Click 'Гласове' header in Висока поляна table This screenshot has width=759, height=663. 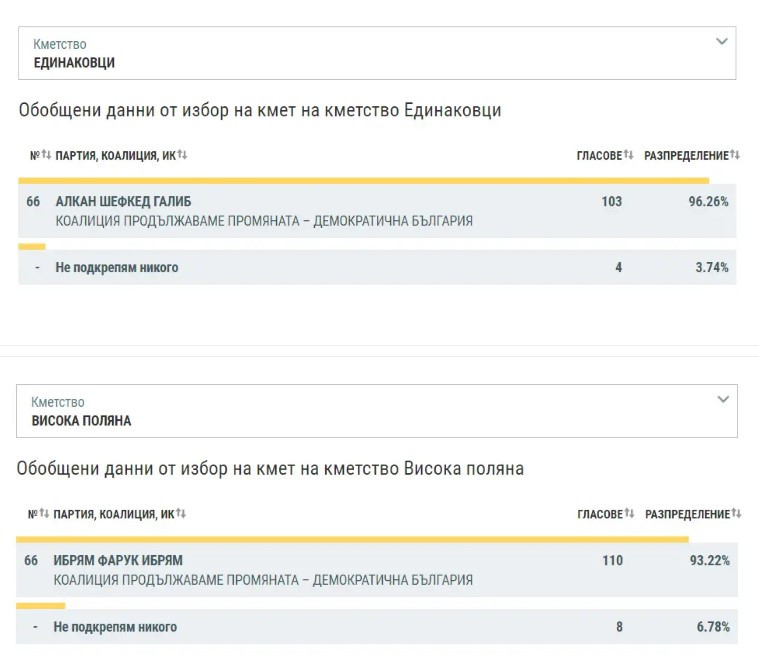pos(600,514)
